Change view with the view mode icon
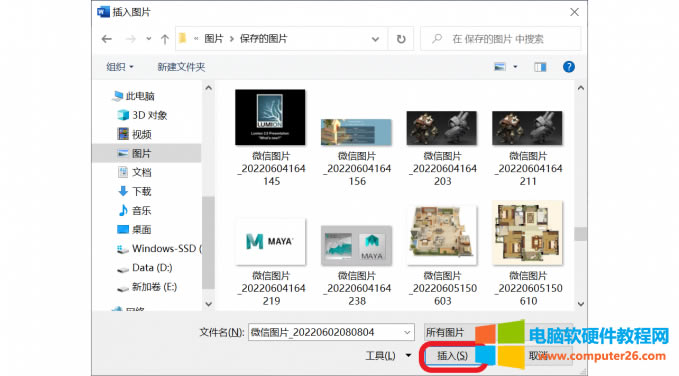679x376 pixels. tap(500, 67)
